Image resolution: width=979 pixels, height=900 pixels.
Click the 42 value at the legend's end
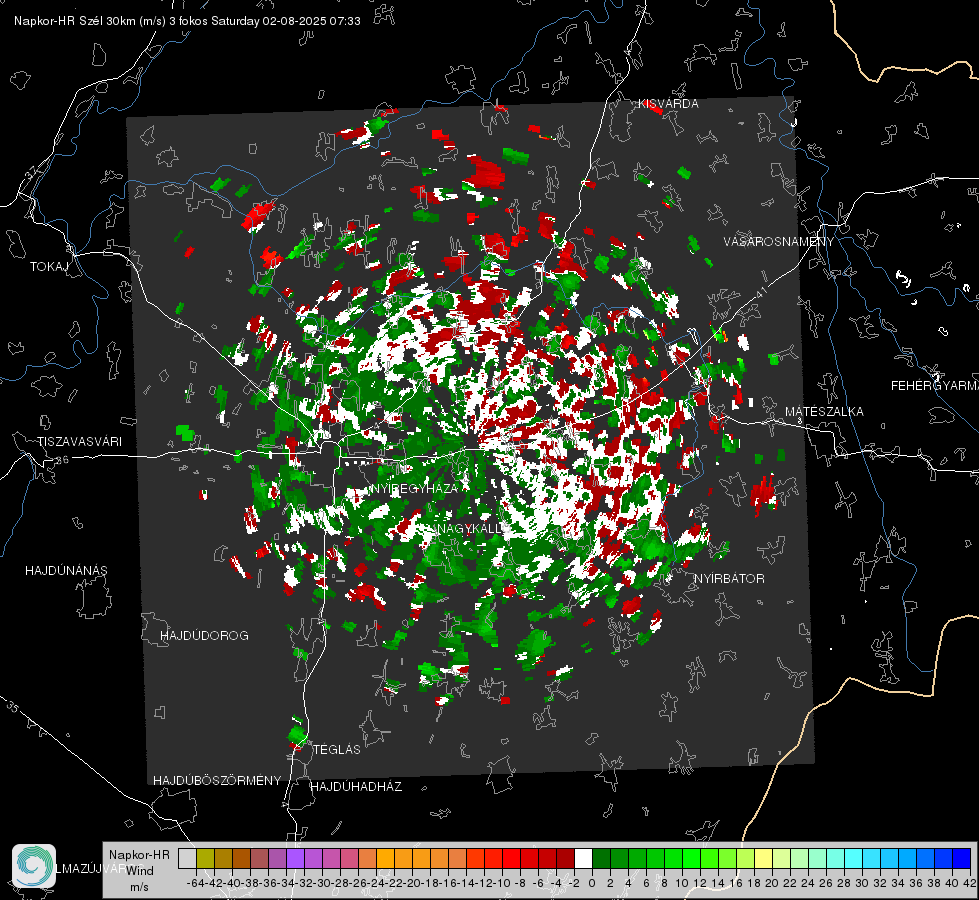[969, 883]
